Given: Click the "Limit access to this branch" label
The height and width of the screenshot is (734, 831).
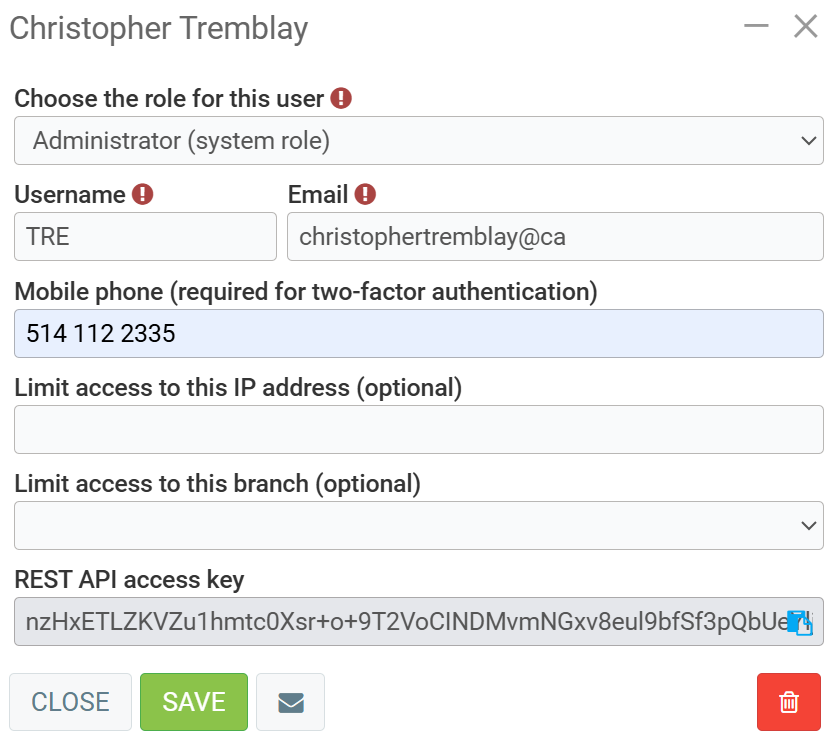Looking at the screenshot, I should tap(217, 484).
